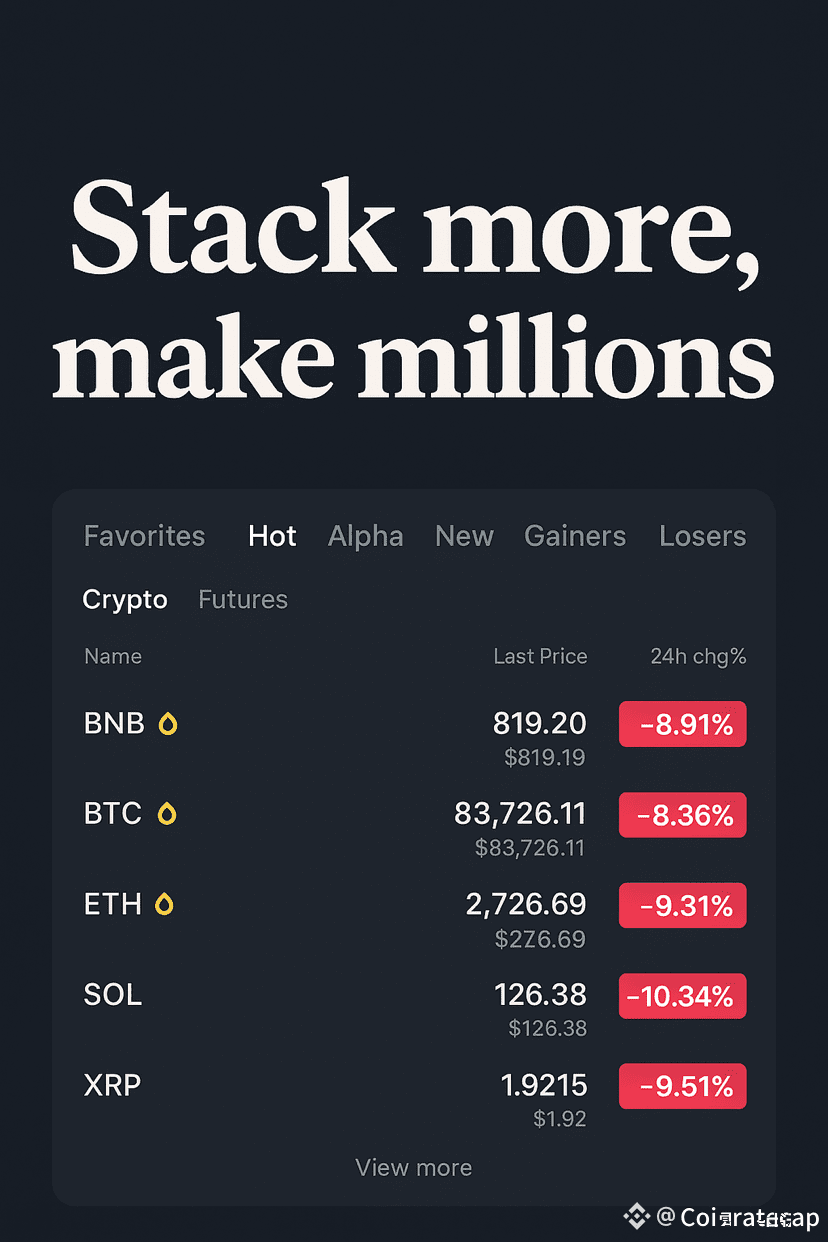828x1242 pixels.
Task: Open the BTC price 83,726.11
Action: [520, 814]
